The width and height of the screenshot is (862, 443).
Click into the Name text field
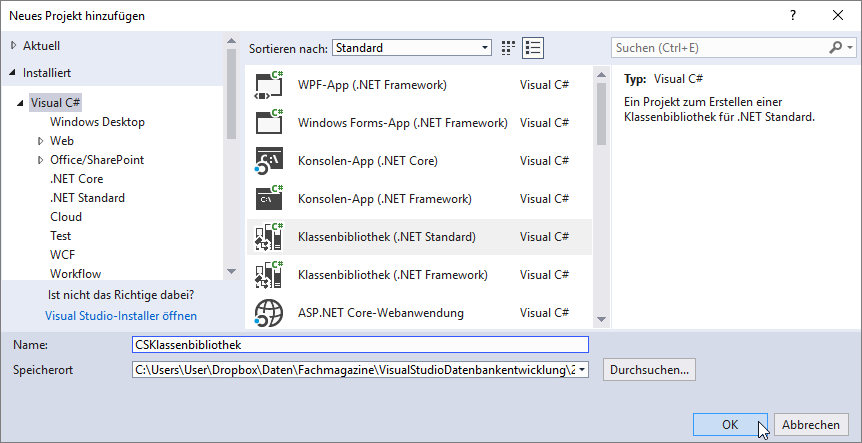pos(360,344)
